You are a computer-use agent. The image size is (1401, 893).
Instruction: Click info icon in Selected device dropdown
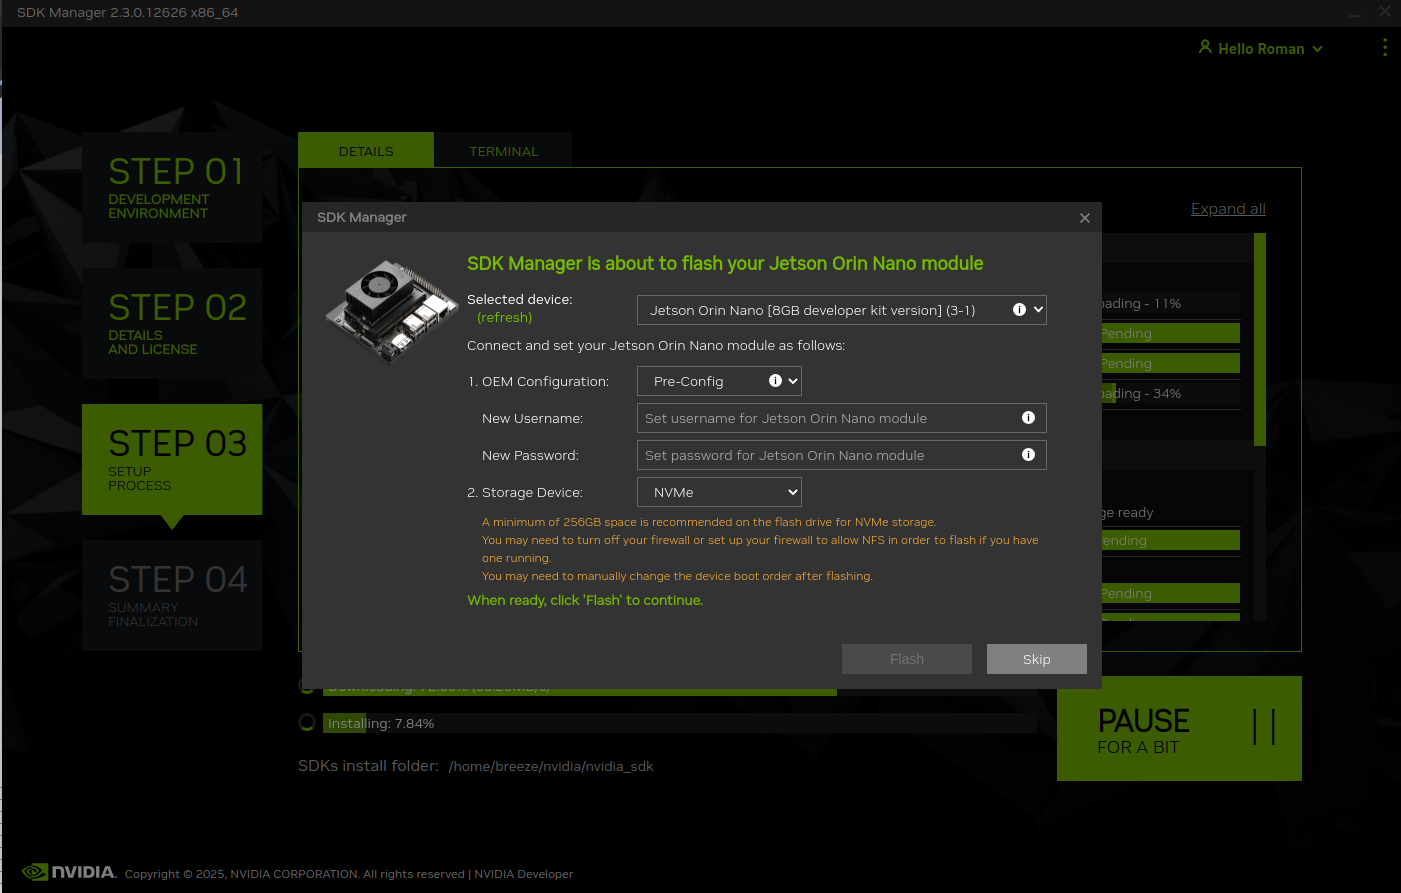click(x=1019, y=310)
